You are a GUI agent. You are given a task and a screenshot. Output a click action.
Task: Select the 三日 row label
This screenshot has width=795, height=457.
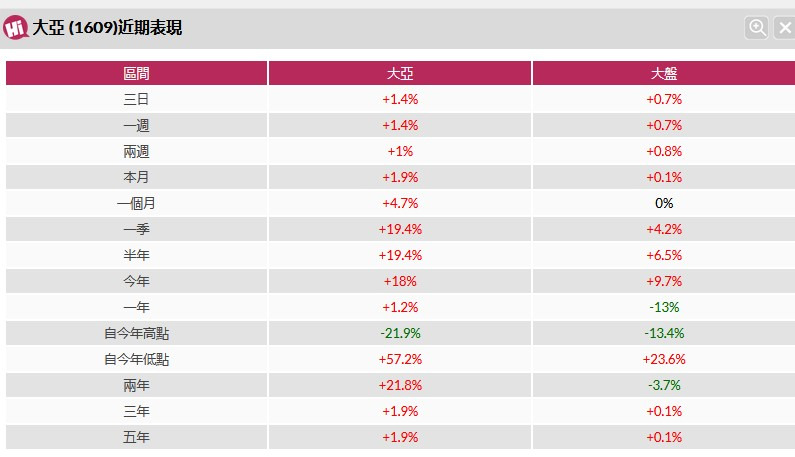[x=137, y=99]
